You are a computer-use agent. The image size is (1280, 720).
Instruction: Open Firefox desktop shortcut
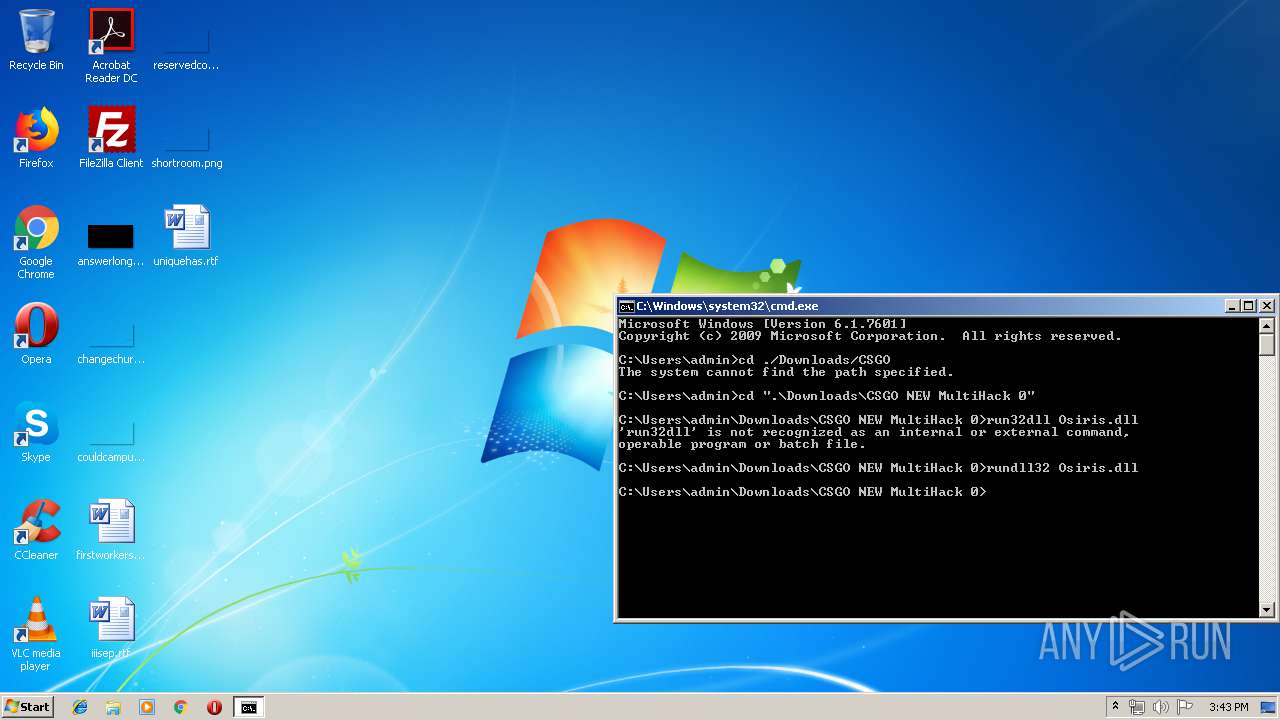[36, 138]
